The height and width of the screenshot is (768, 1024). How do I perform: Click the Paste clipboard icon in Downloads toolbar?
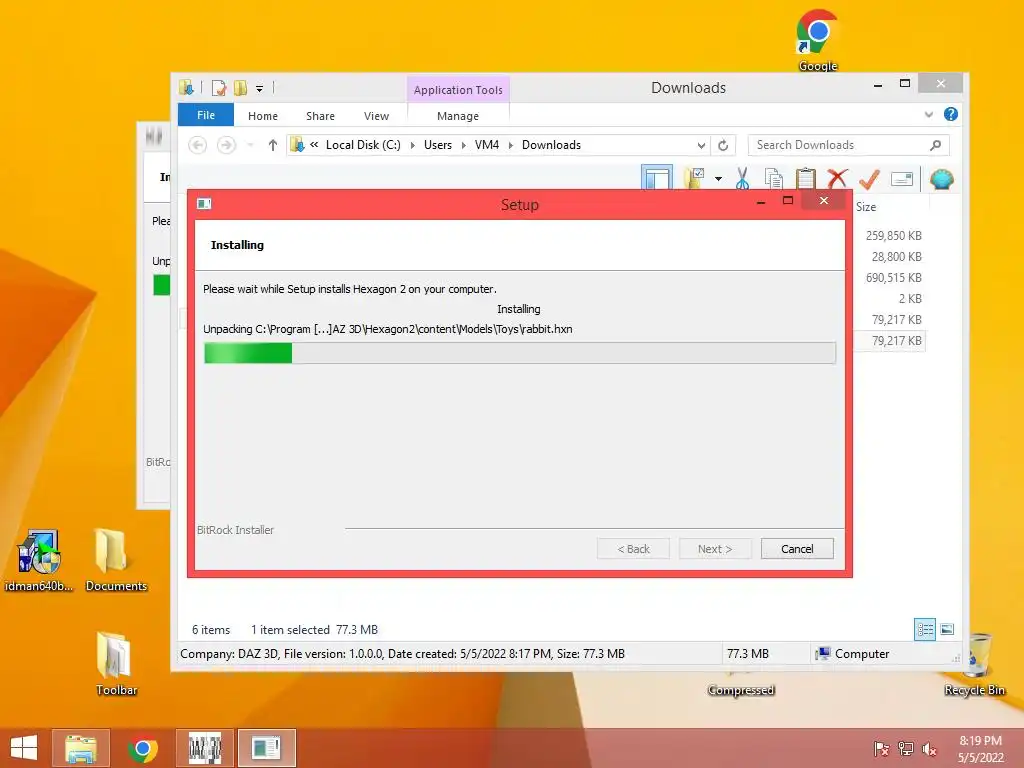click(x=805, y=178)
